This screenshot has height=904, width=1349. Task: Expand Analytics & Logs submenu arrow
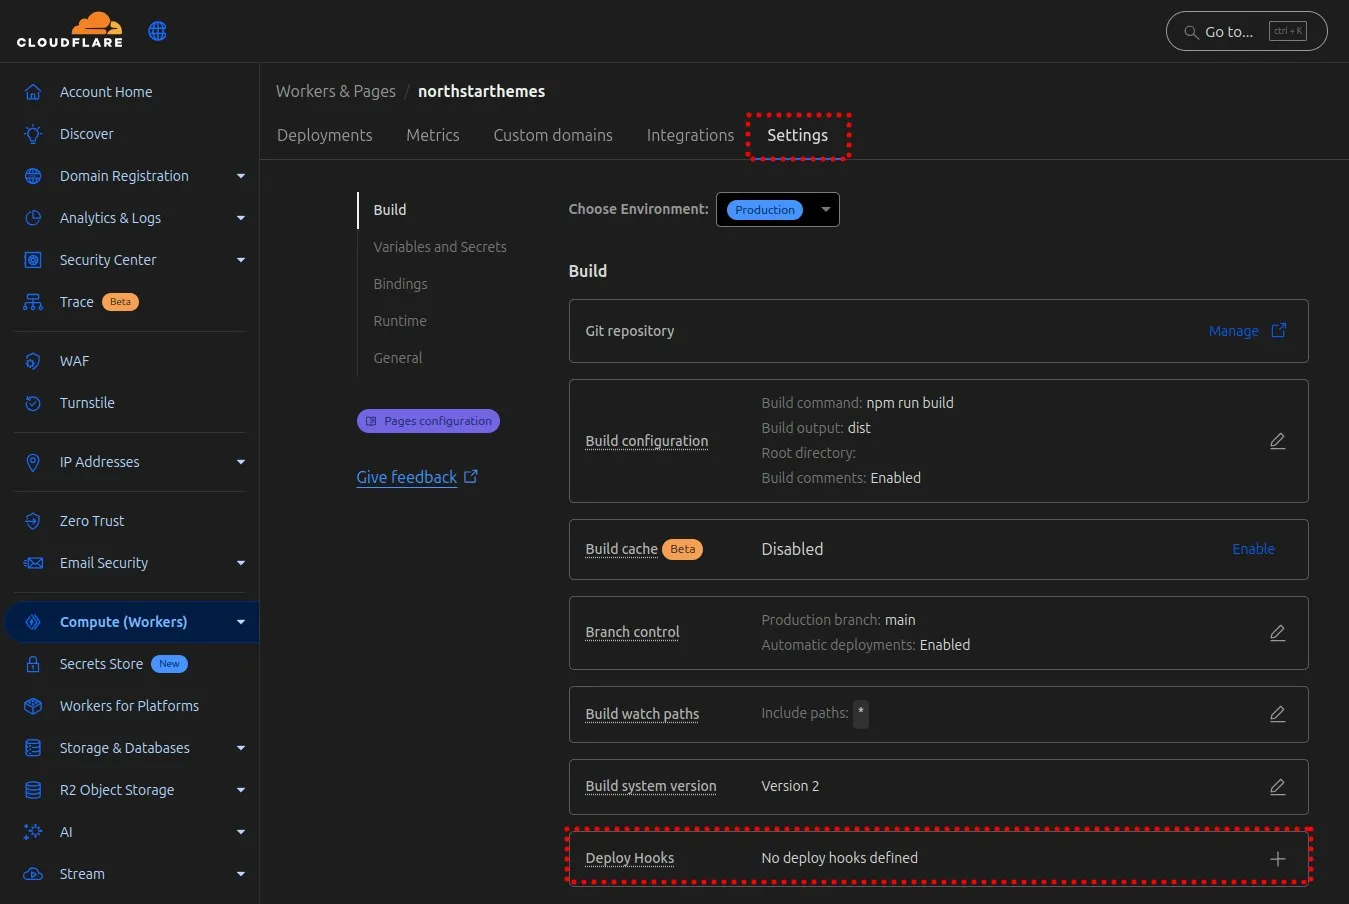coord(241,218)
